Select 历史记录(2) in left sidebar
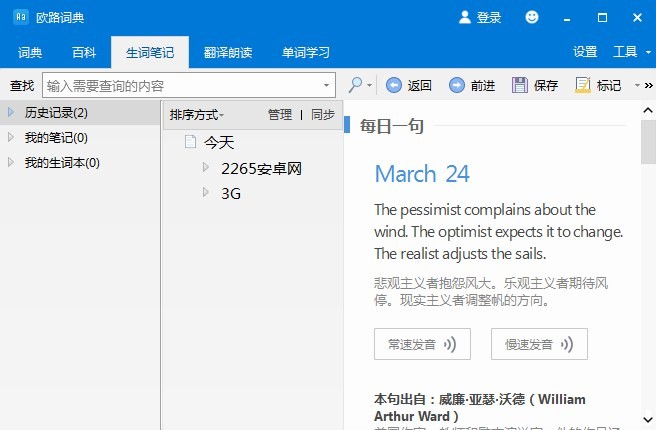Screen dimensions: 656x430 pyautogui.click(x=56, y=113)
